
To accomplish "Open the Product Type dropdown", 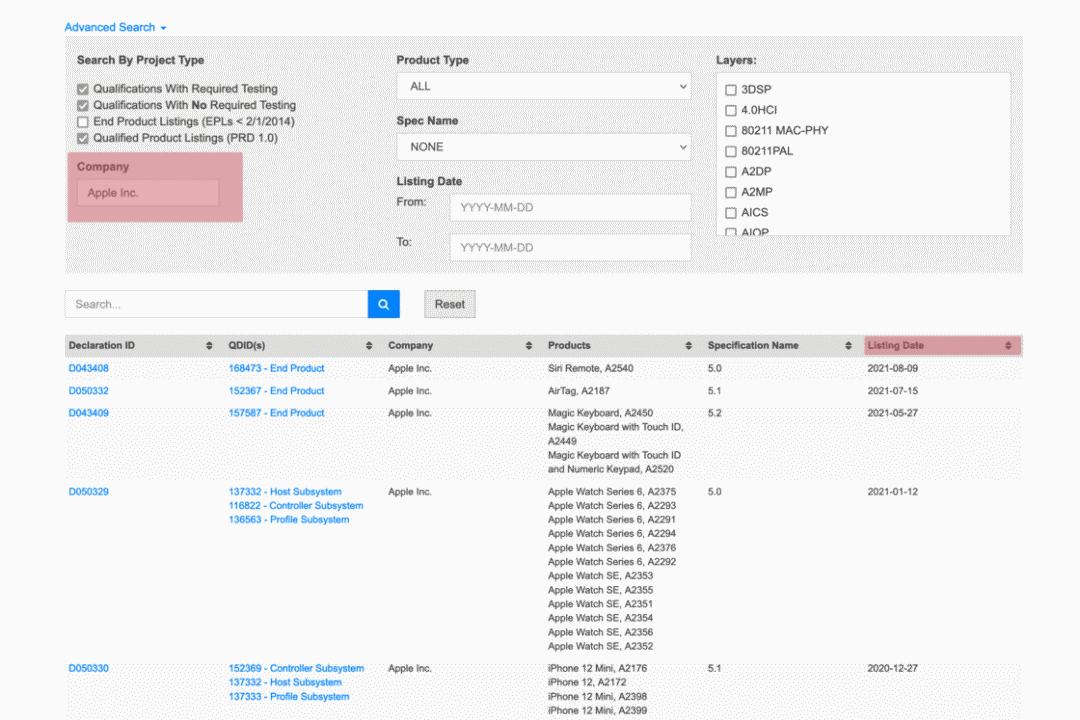I will [x=543, y=87].
